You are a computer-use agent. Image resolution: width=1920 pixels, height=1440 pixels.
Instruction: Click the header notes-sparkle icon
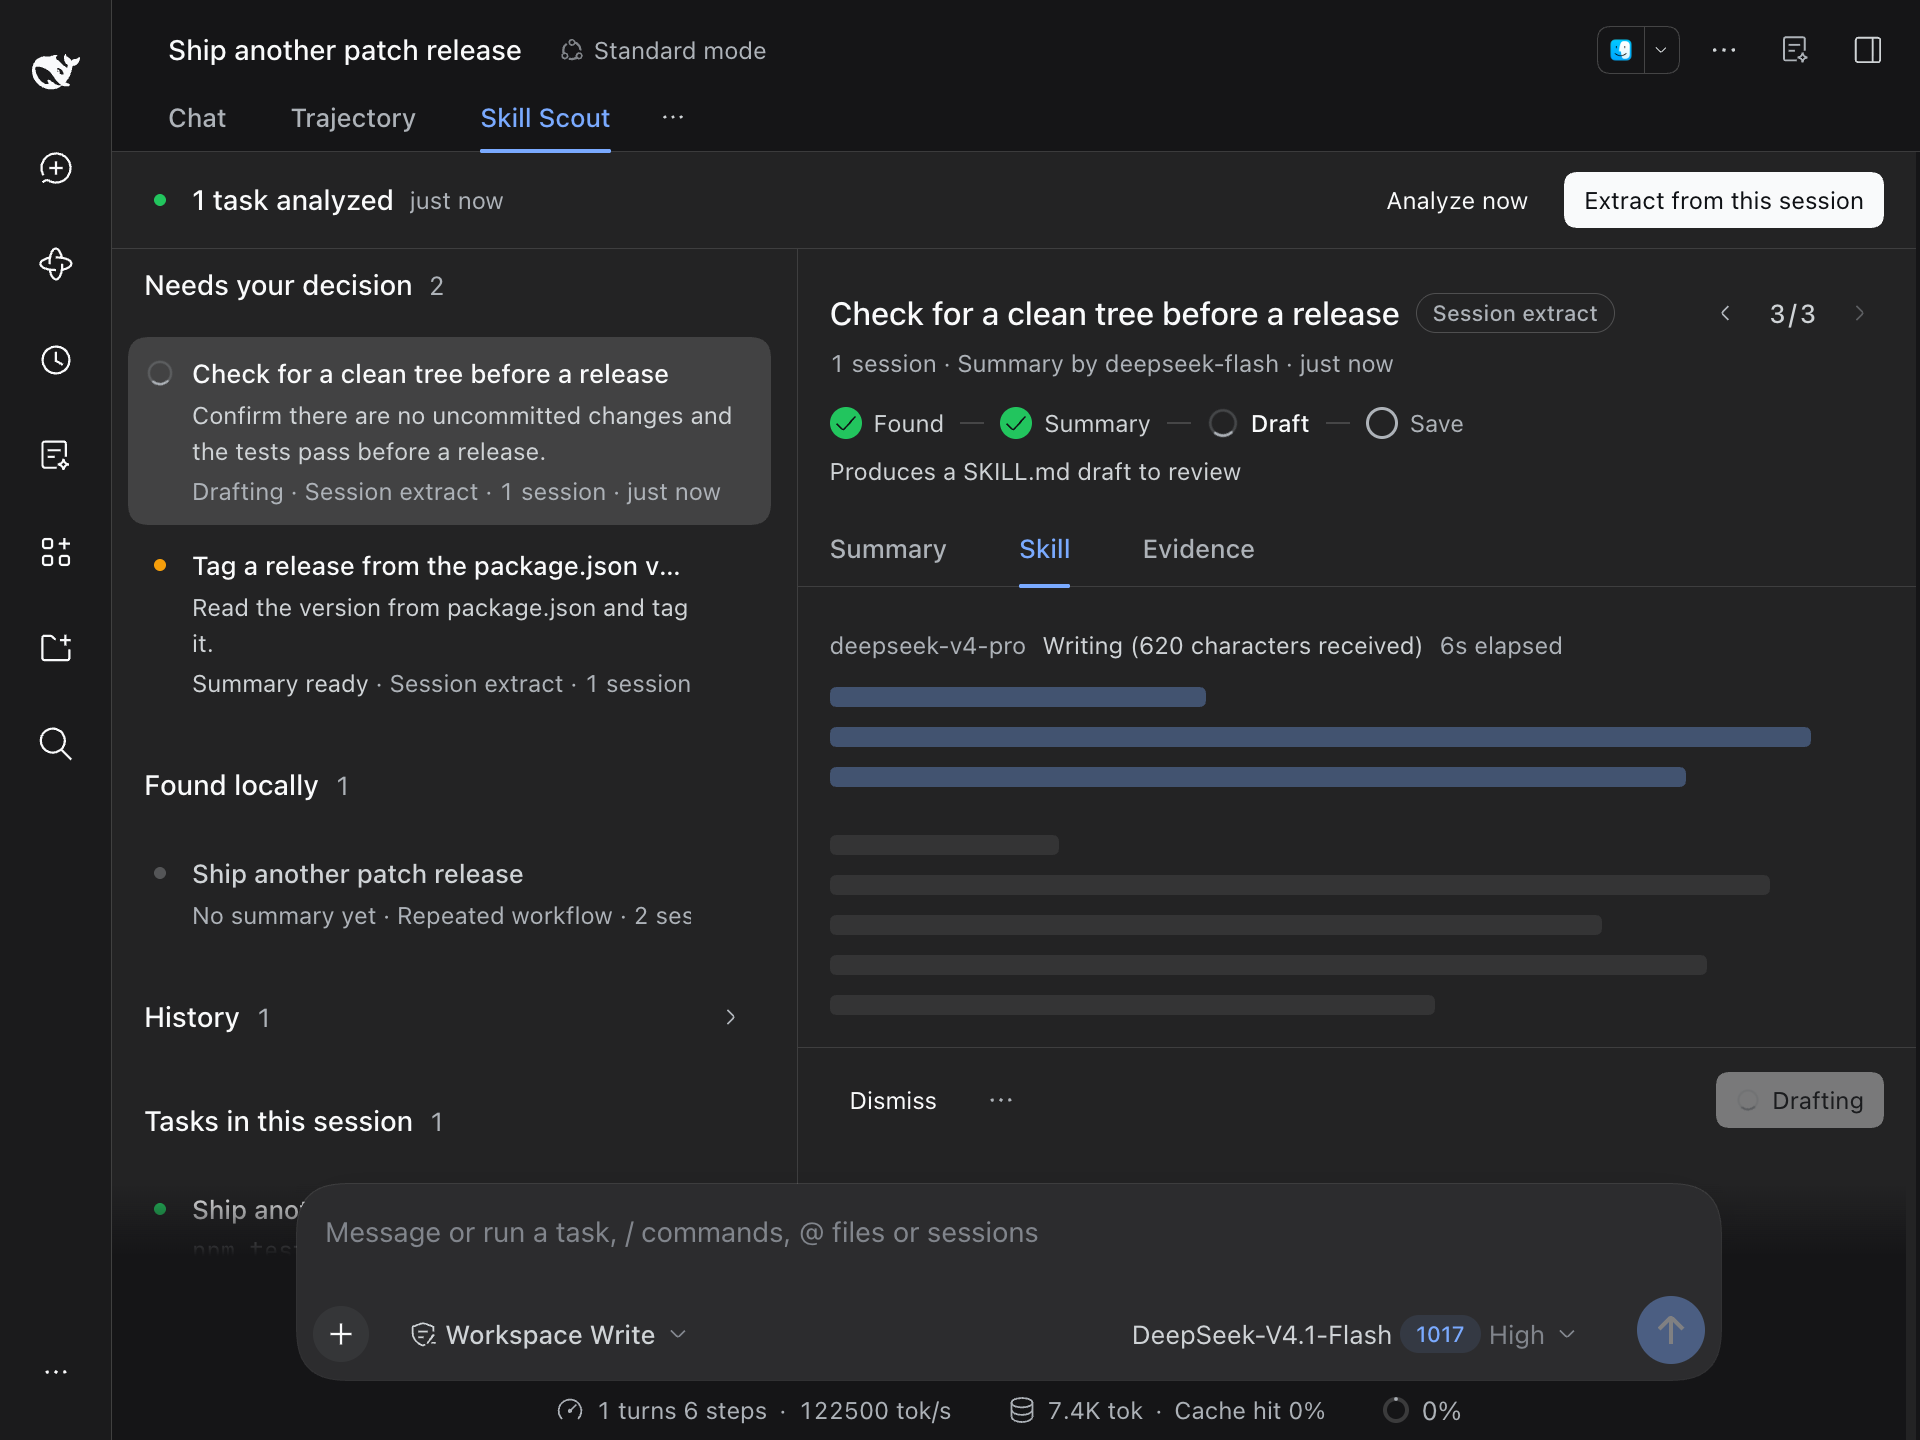click(x=1795, y=50)
